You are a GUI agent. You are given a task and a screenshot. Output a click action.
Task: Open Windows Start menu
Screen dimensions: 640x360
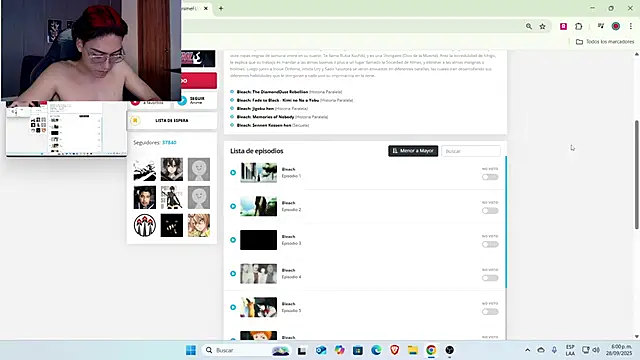[x=191, y=350]
